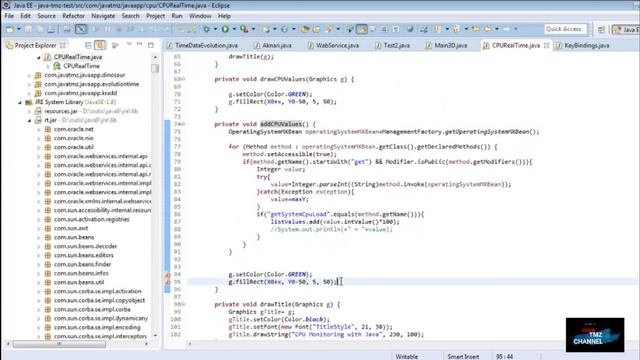This screenshot has width=640, height=360.
Task: Open the Navigate menu
Action: click(x=103, y=16)
